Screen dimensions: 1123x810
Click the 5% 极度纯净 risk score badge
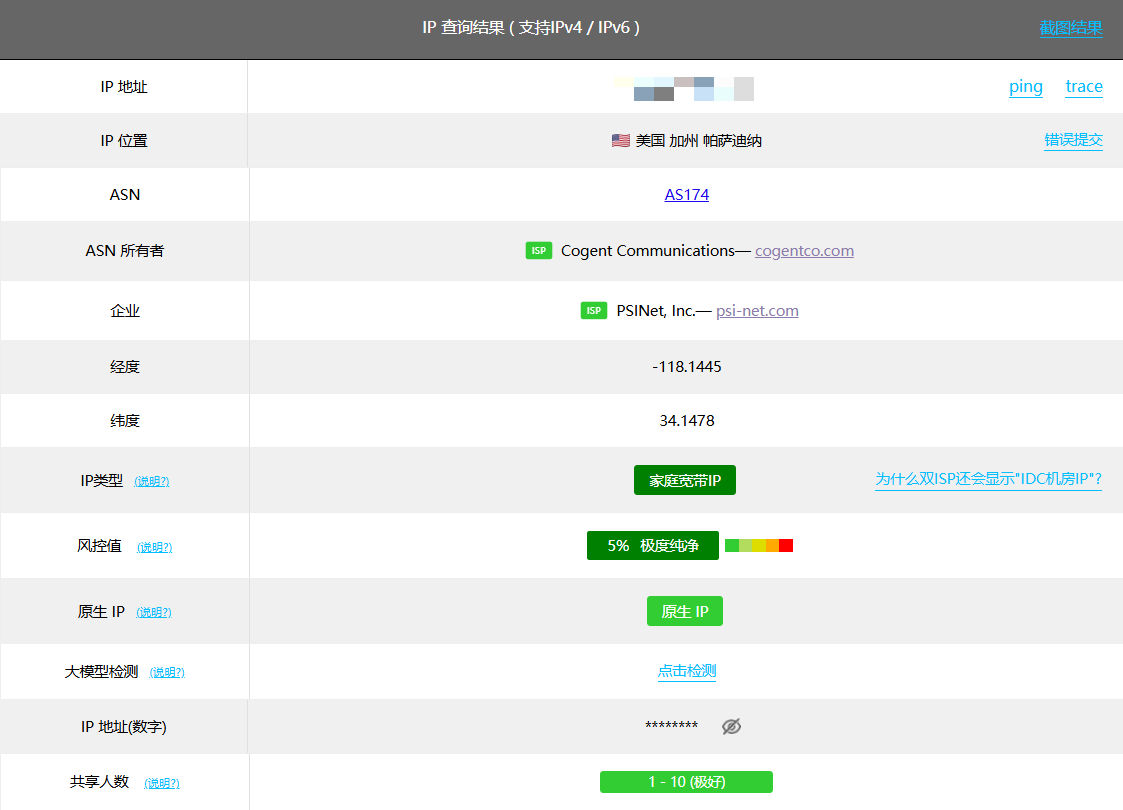tap(652, 546)
